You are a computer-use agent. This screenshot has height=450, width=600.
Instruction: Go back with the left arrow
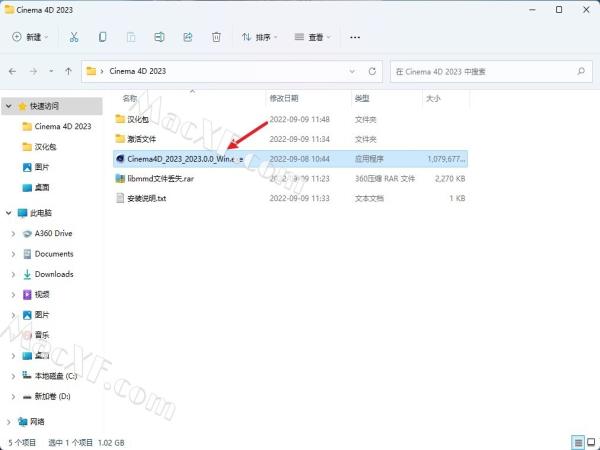pos(12,71)
